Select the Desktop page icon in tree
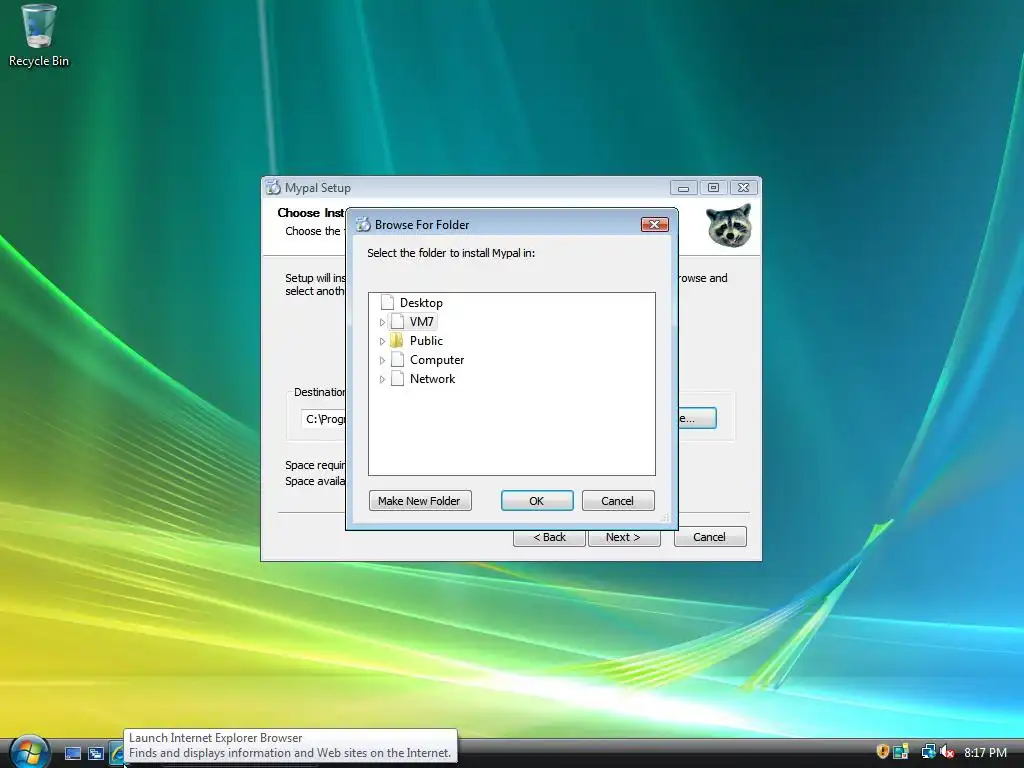 387,302
